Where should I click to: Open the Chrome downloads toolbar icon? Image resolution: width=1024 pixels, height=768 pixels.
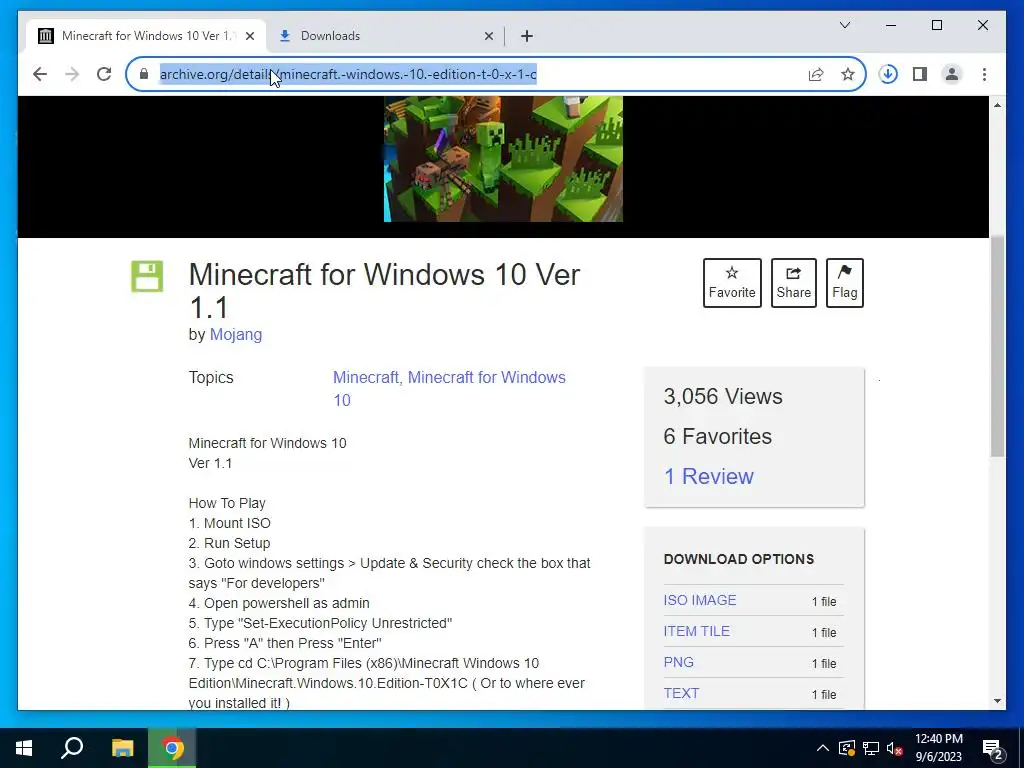[888, 74]
